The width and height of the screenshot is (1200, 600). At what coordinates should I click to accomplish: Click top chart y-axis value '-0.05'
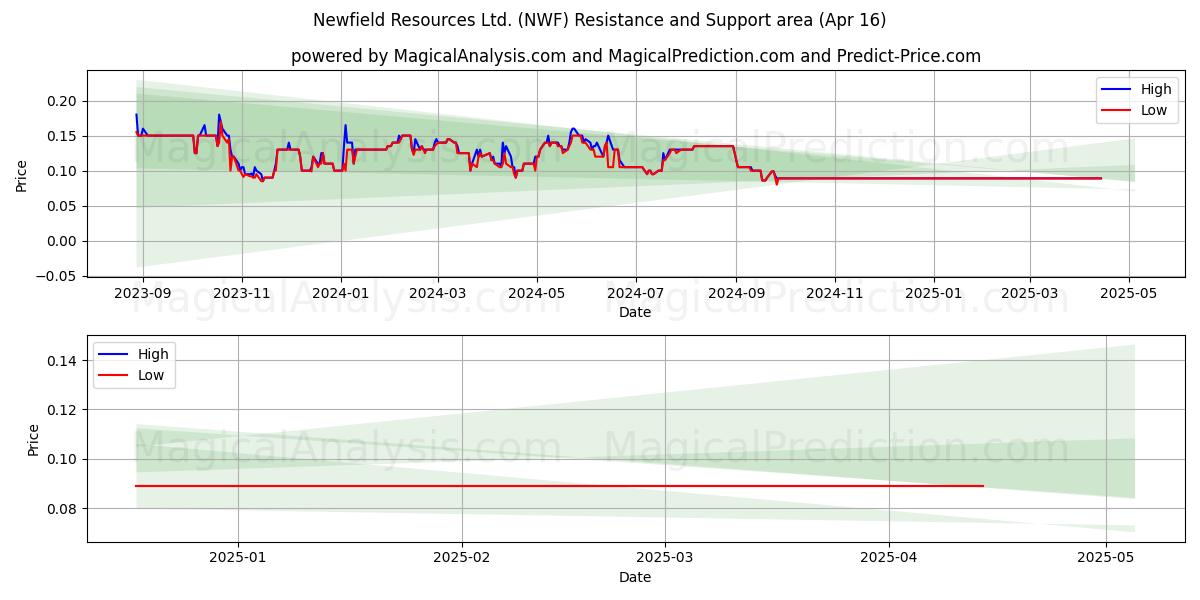58,276
